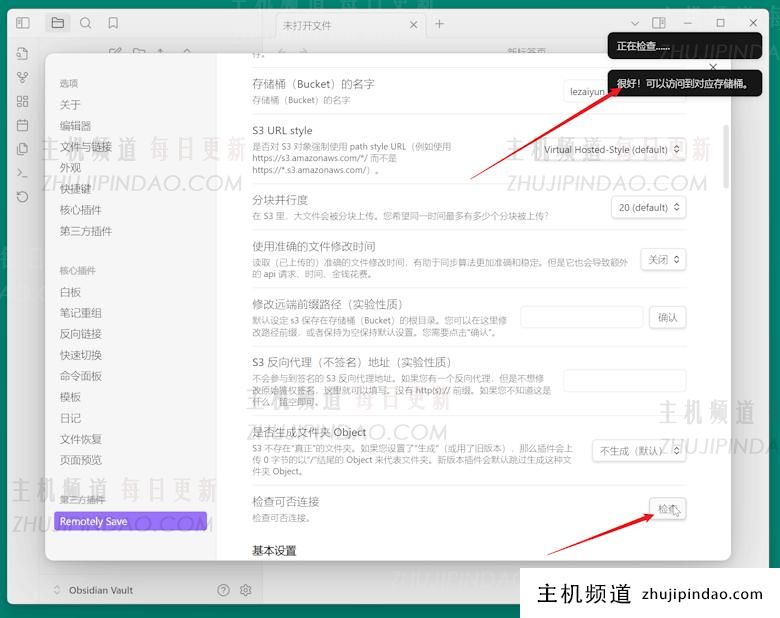
Task: Open 模板 plugin settings
Action: 70,397
